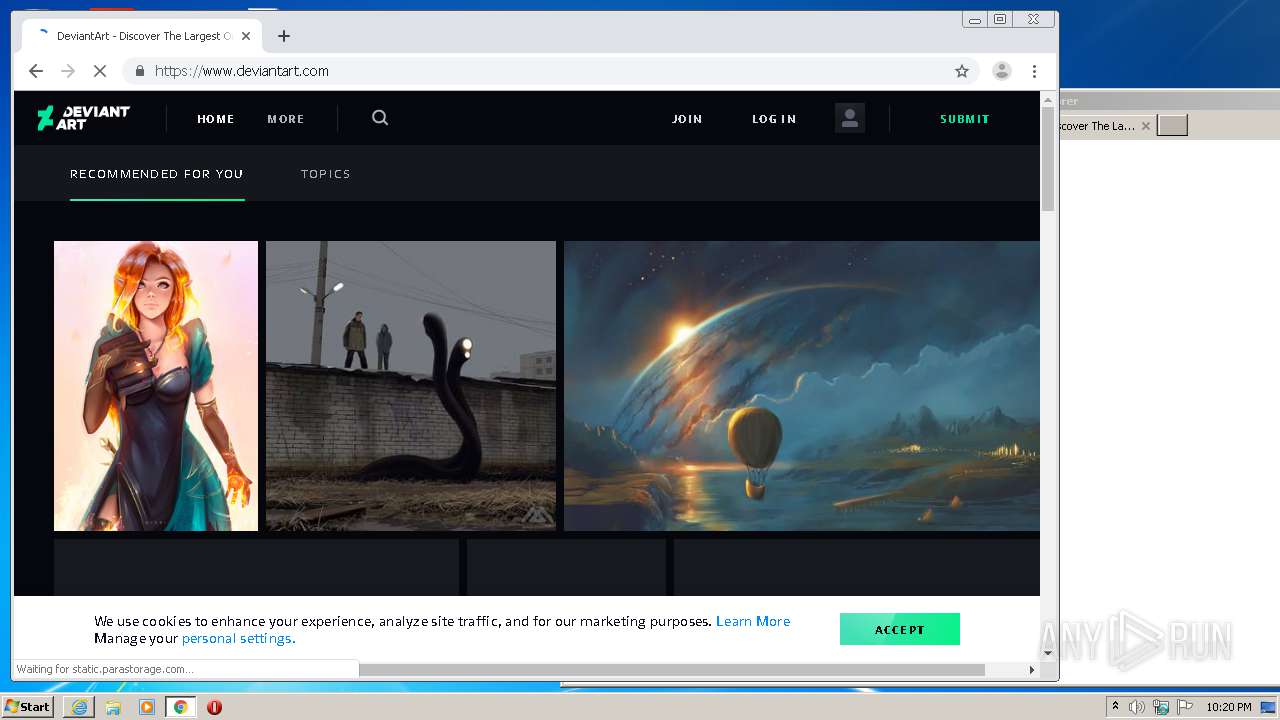1280x720 pixels.
Task: Select the Chrome taskbar icon
Action: pyautogui.click(x=181, y=707)
